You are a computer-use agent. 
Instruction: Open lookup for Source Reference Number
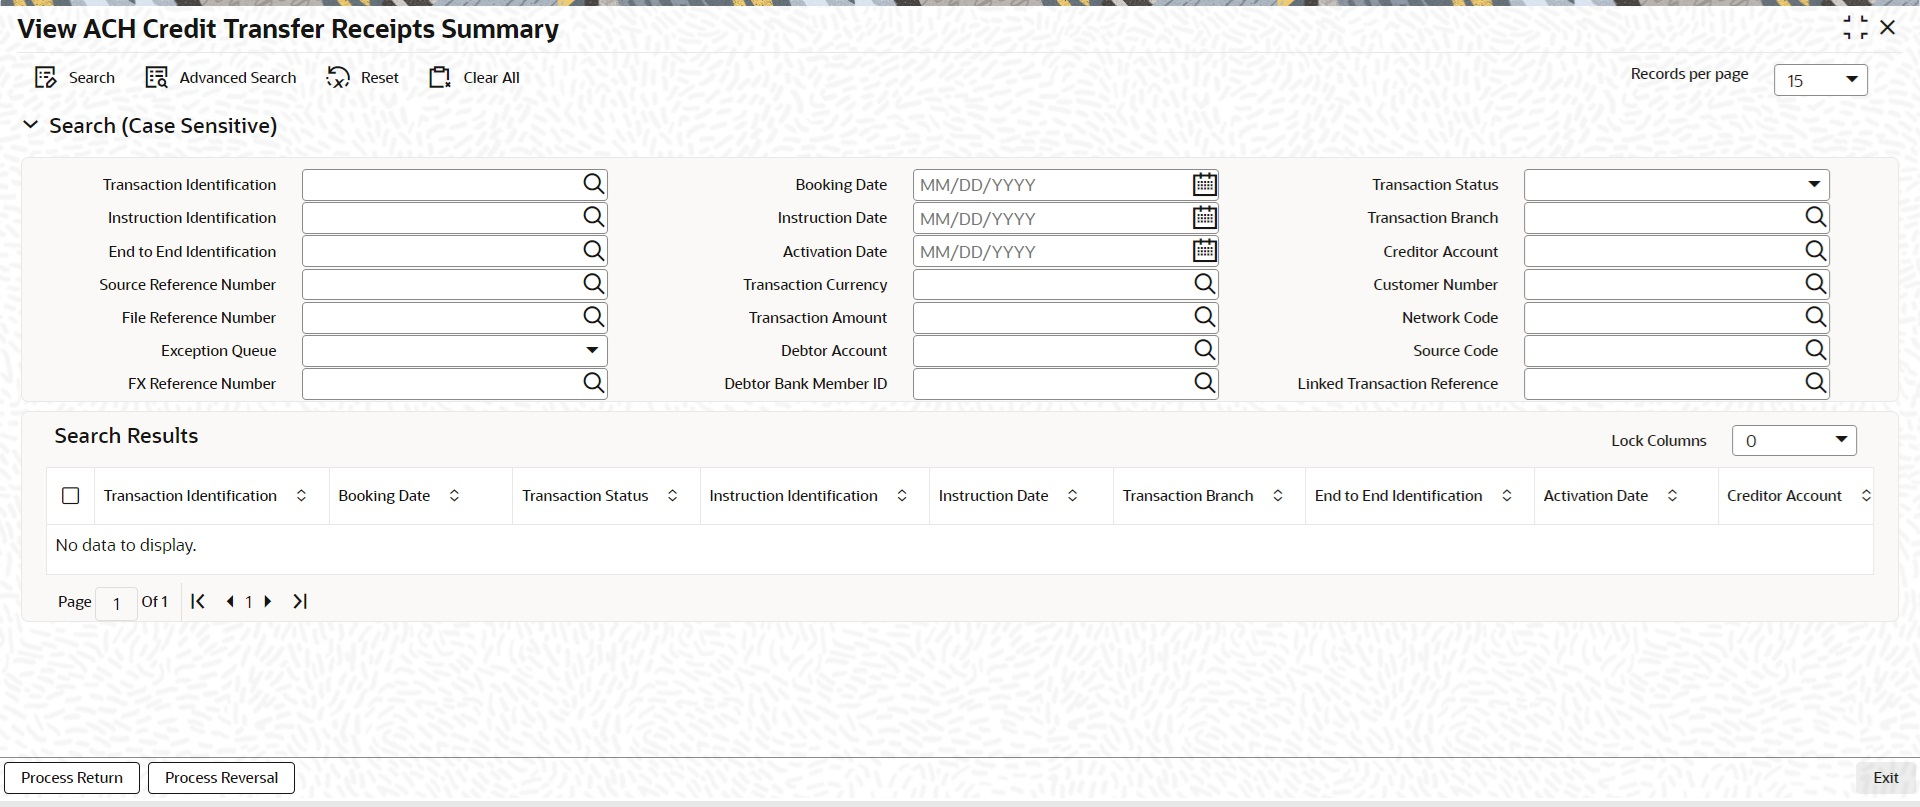594,284
